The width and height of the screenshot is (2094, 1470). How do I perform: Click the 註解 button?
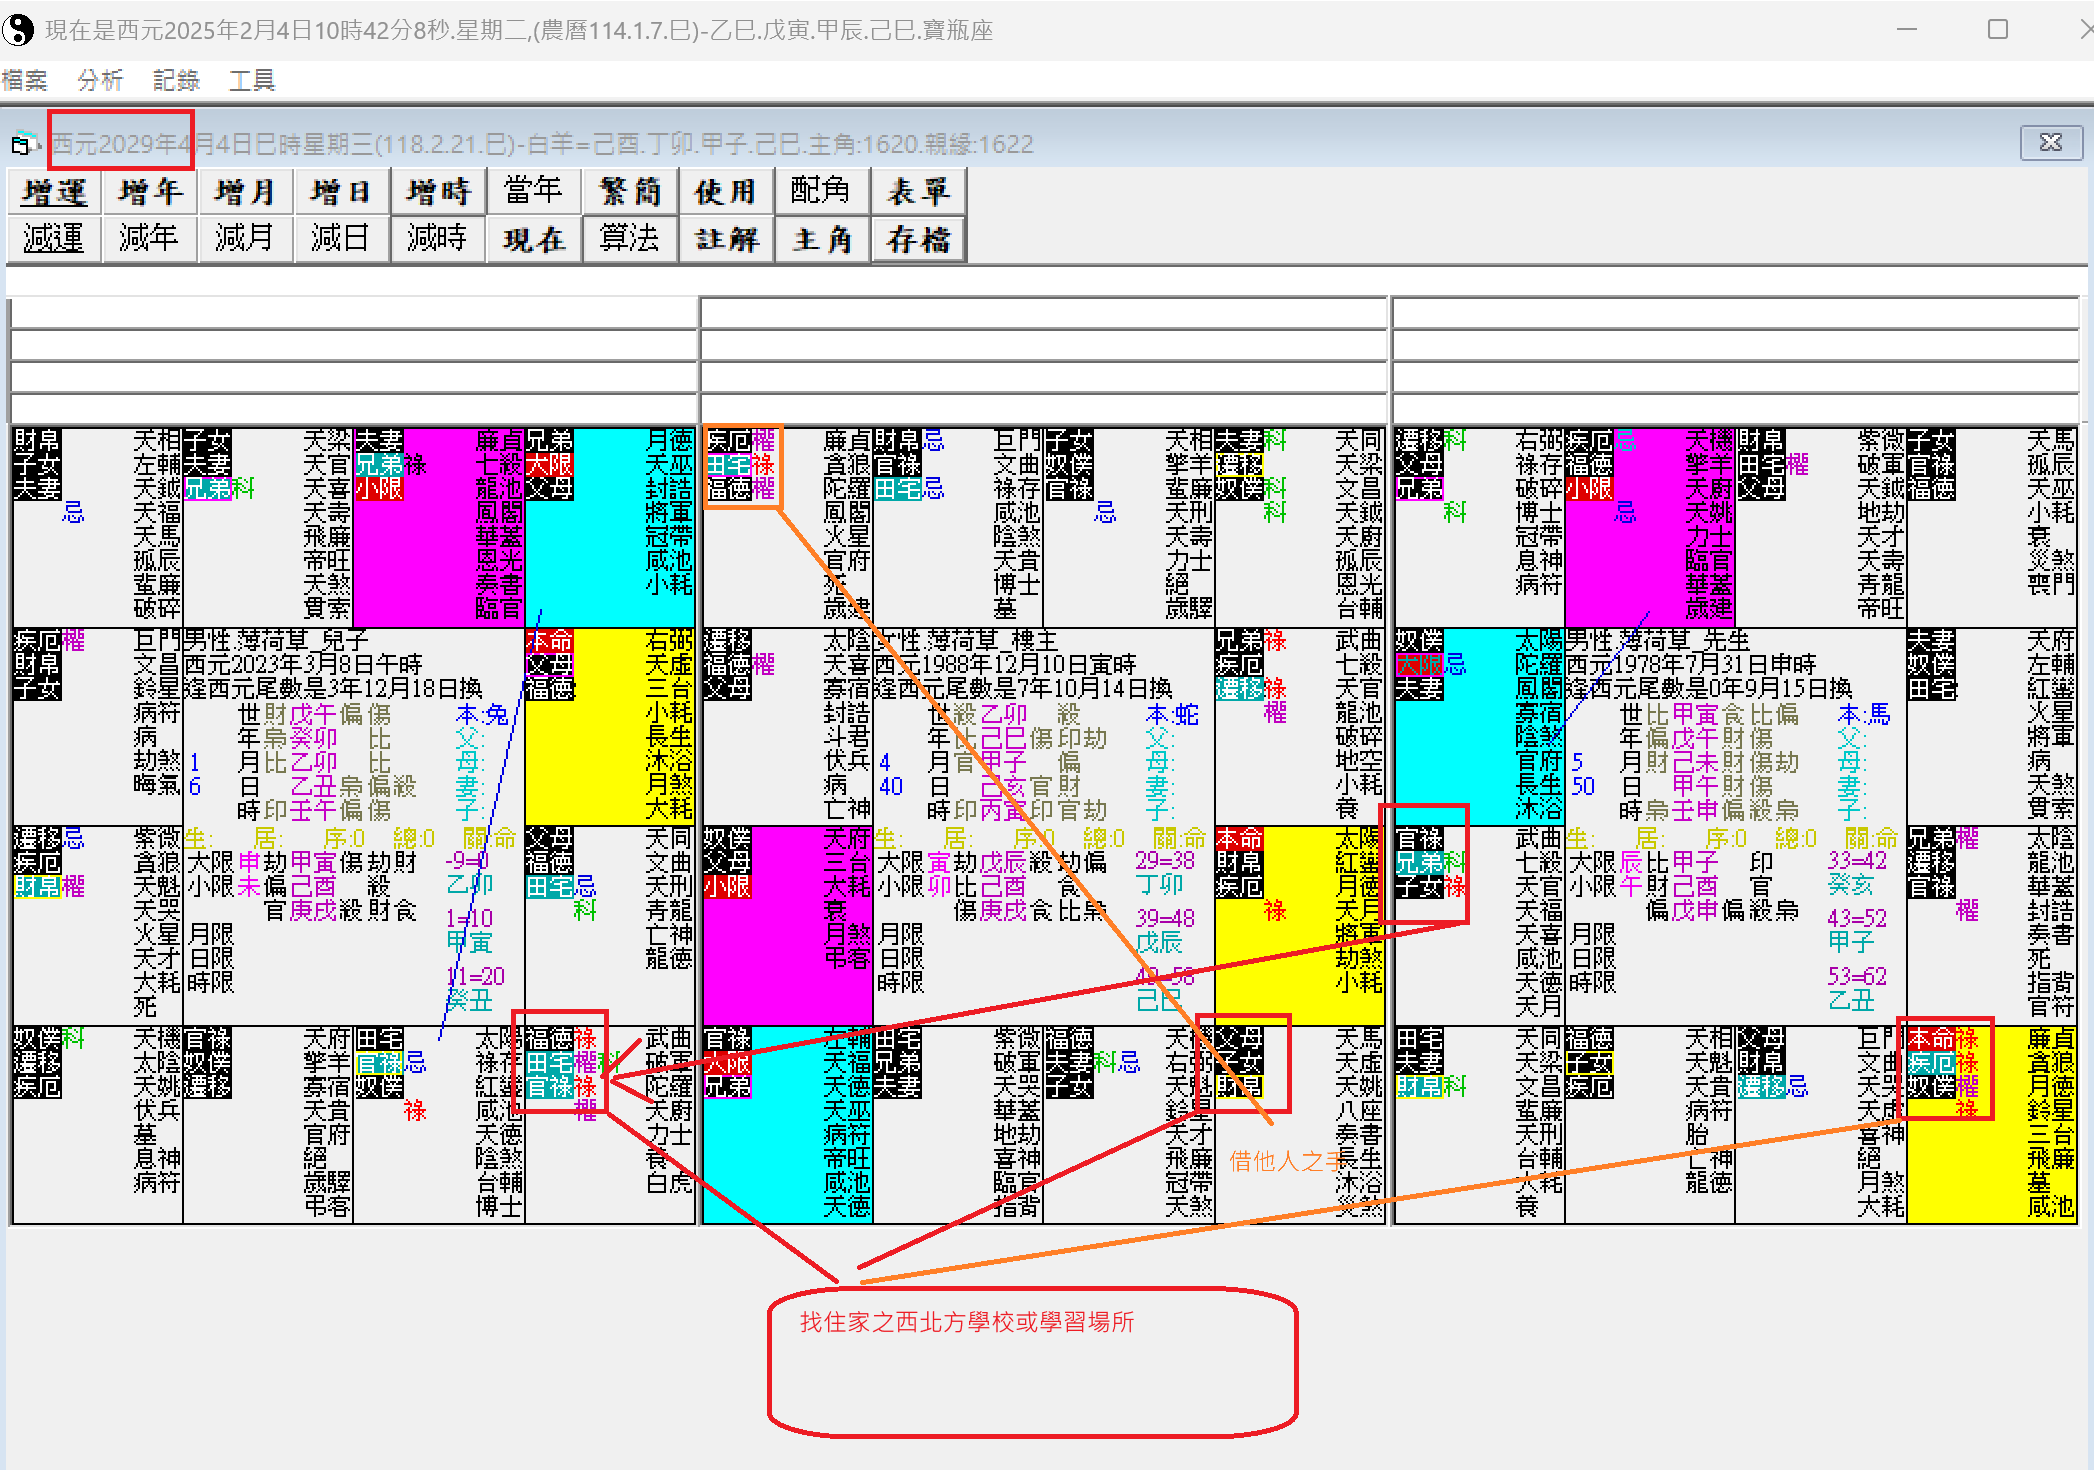(726, 239)
